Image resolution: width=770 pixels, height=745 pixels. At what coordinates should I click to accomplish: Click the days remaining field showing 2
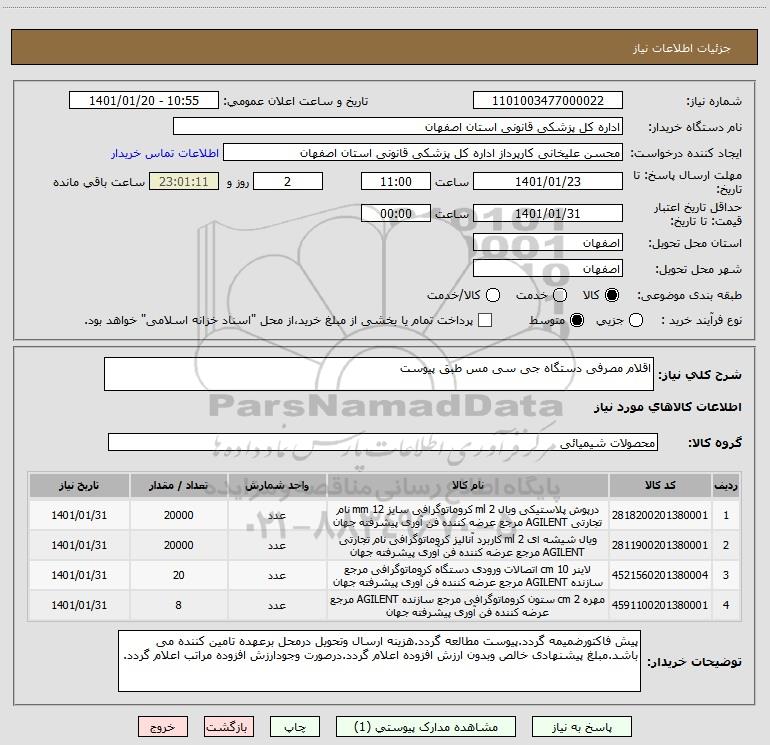(288, 181)
